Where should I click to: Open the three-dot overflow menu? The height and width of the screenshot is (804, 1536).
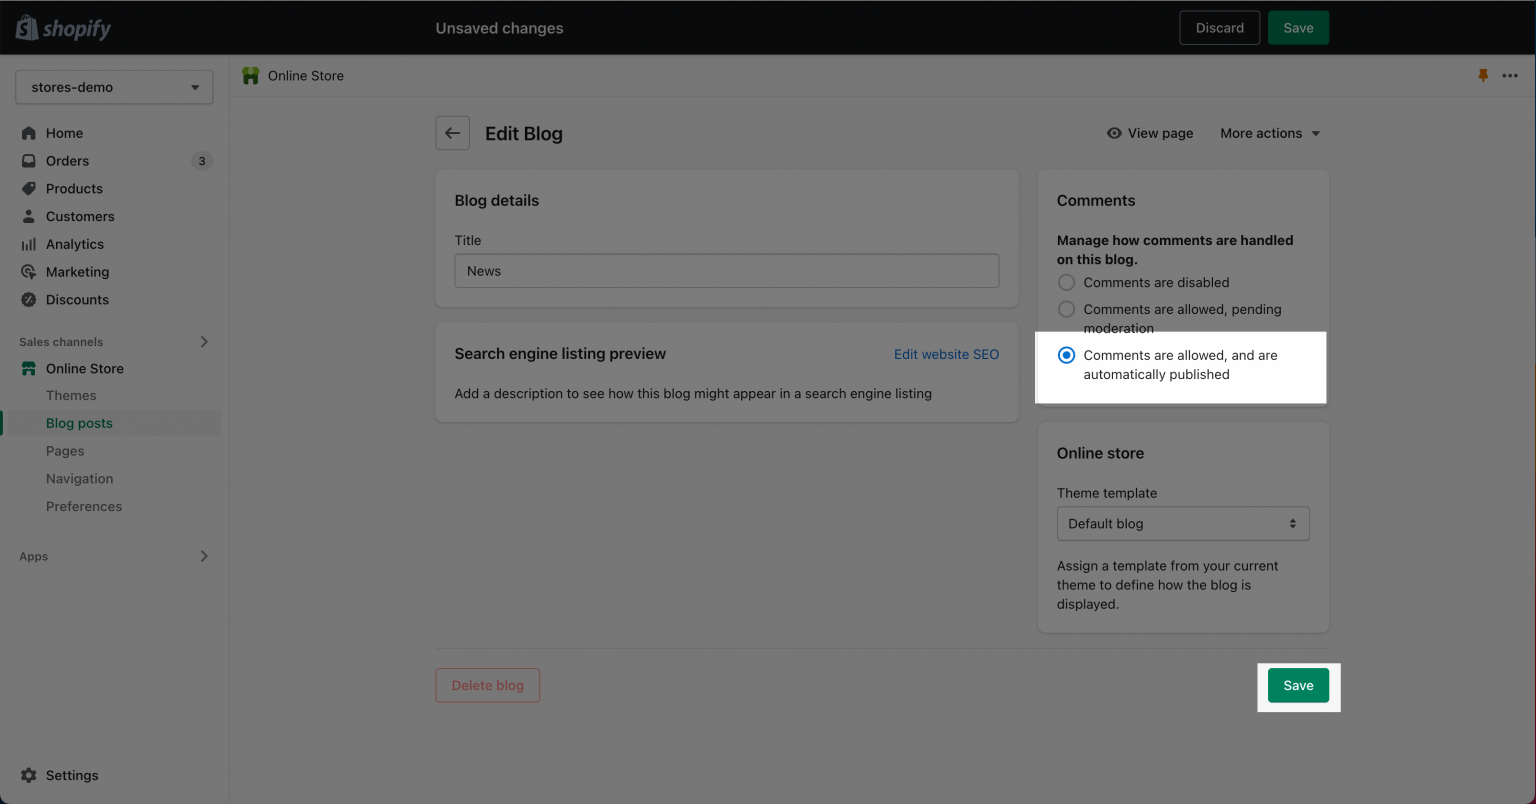[1510, 76]
